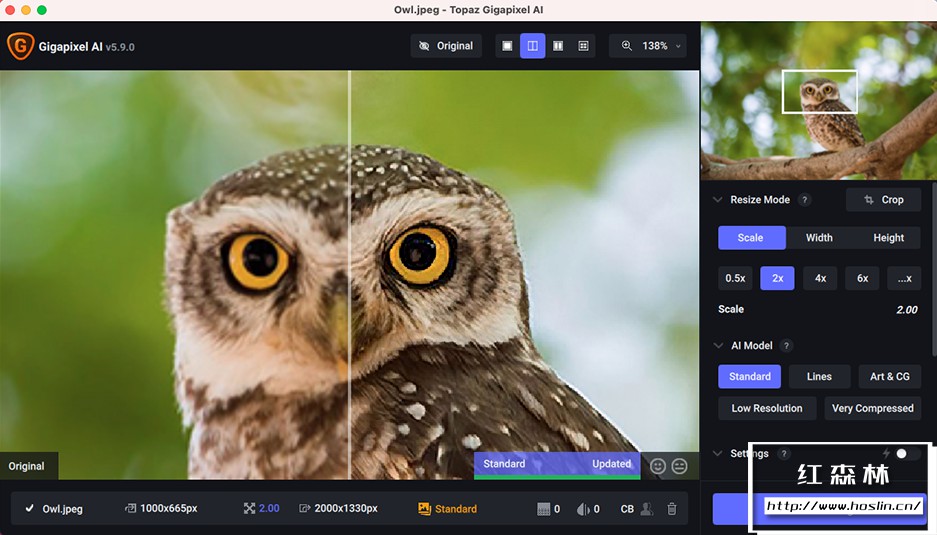Collapse the AI Model section
The width and height of the screenshot is (937, 535).
click(717, 346)
